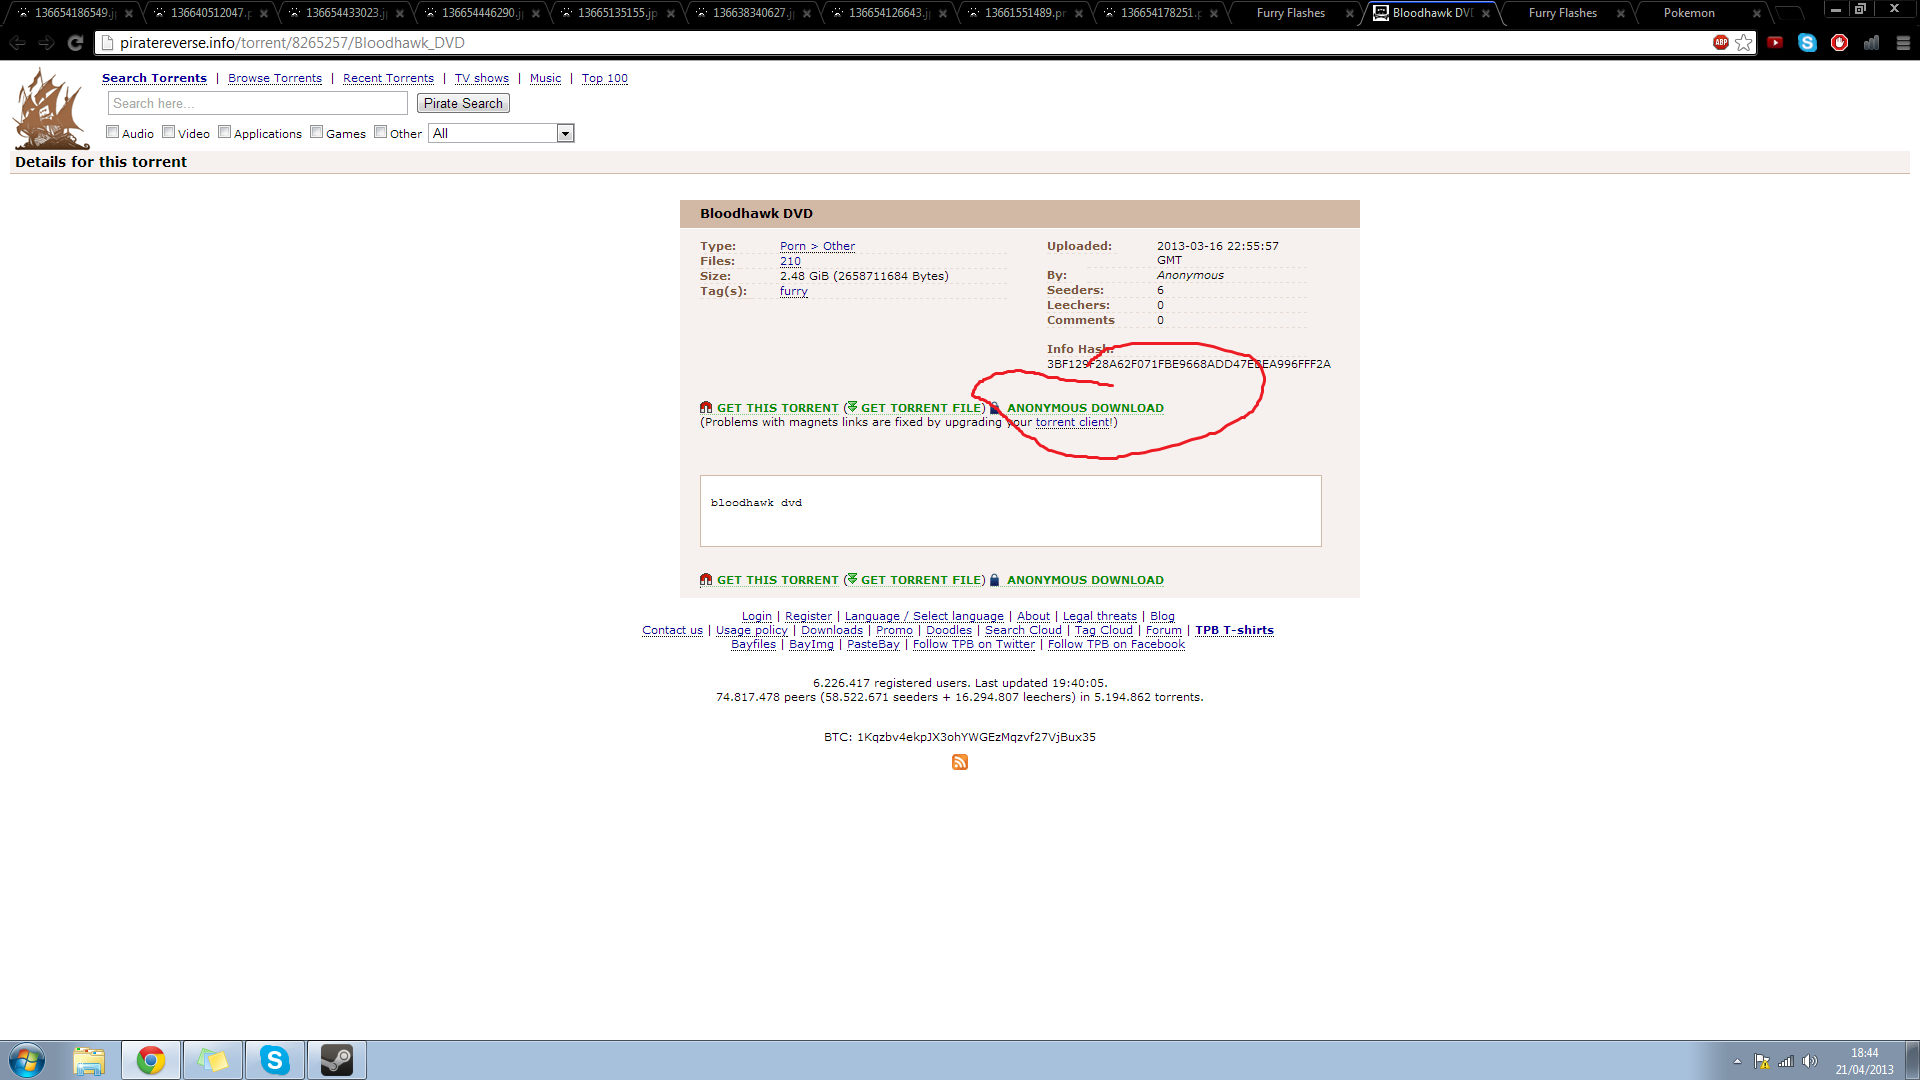Screen dimensions: 1920x1080
Task: Click the Search here text field
Action: click(257, 103)
